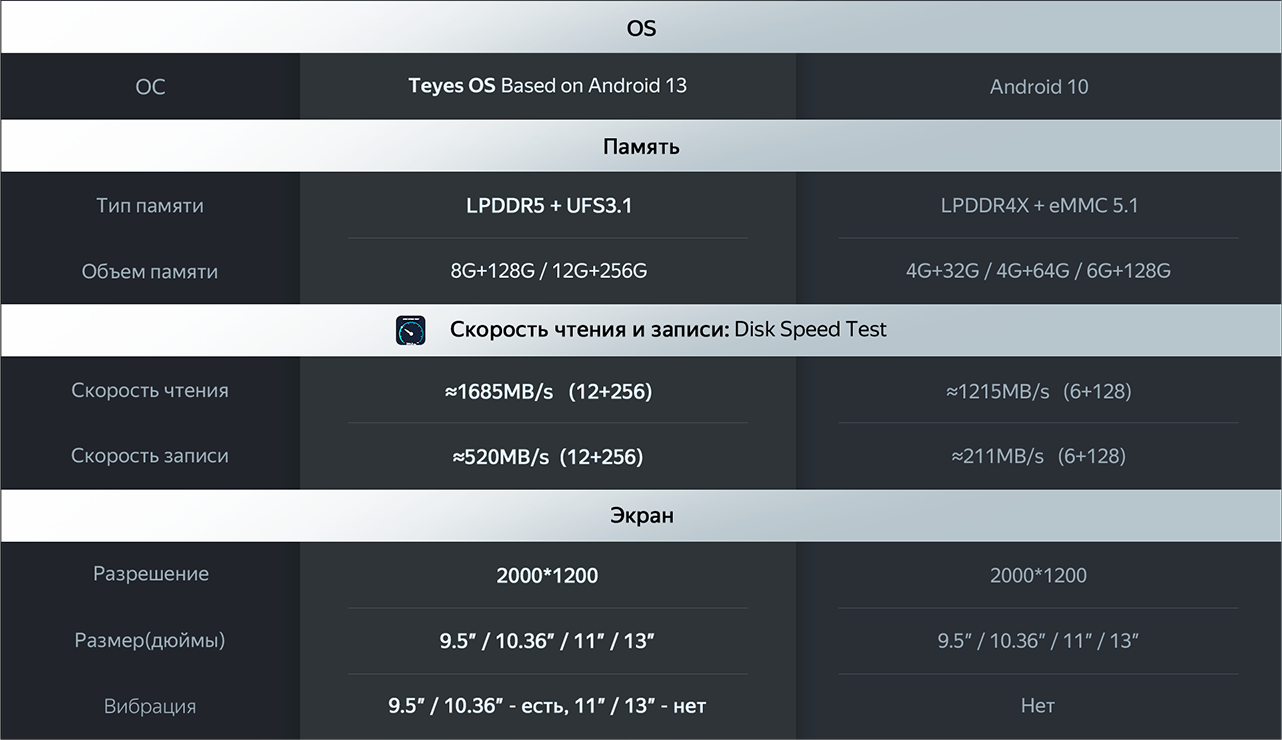Click the LPDDR4X + eMMC 5.1 value

pyautogui.click(x=1039, y=206)
